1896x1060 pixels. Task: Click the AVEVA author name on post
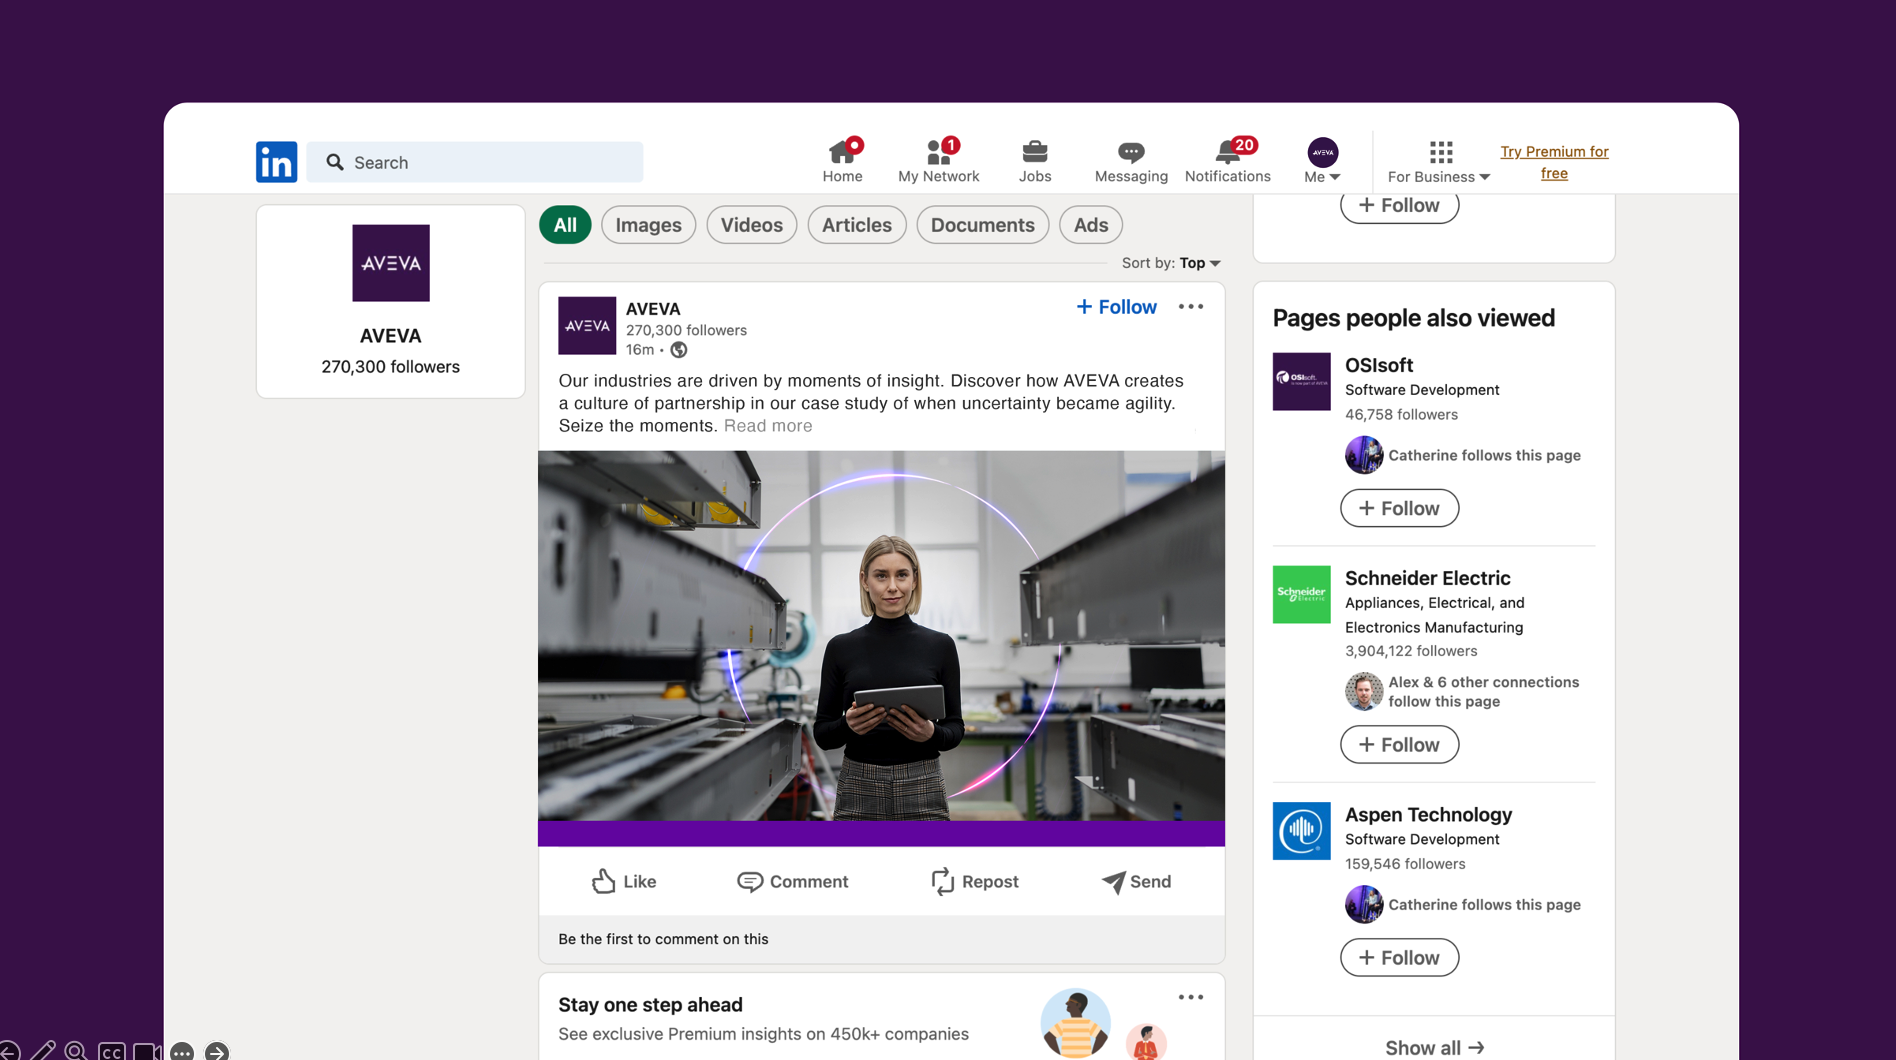652,309
